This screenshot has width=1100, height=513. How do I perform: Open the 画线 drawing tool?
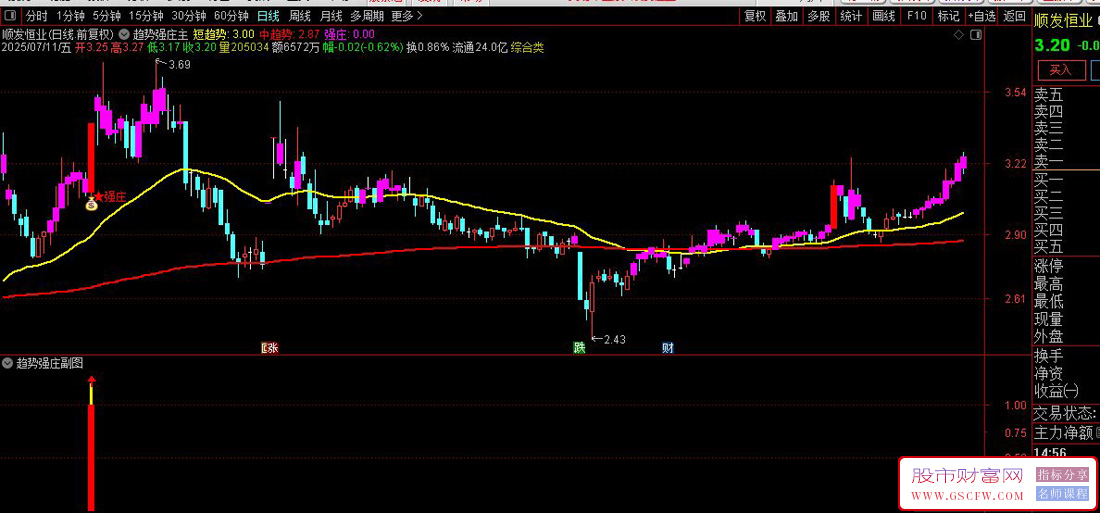[884, 15]
